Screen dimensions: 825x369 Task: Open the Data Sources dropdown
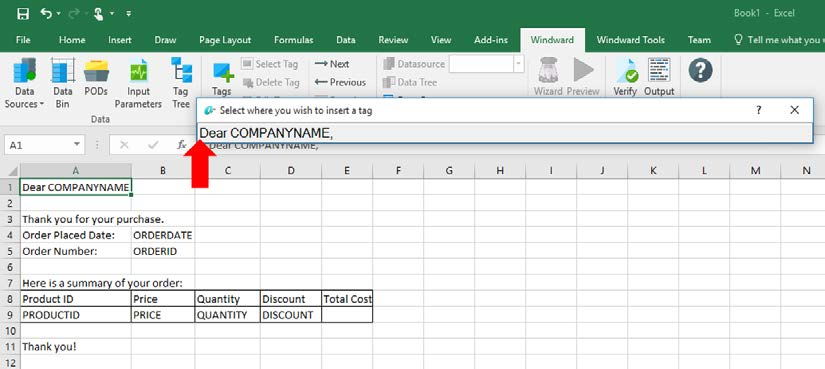[x=24, y=83]
